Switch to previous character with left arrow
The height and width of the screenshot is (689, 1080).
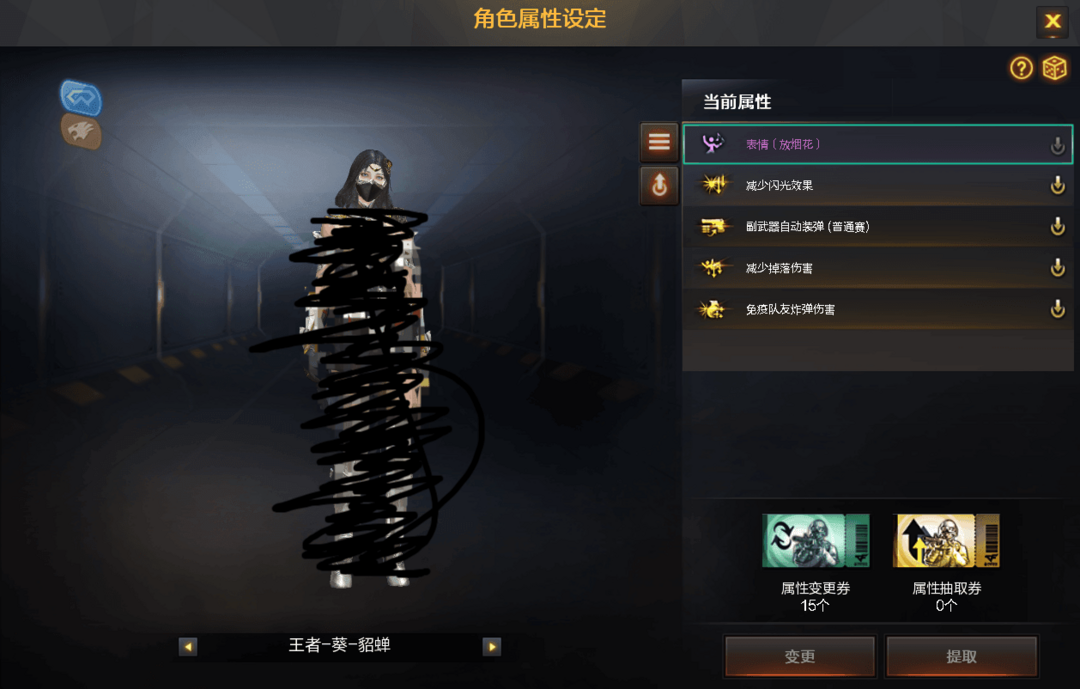pyautogui.click(x=188, y=646)
